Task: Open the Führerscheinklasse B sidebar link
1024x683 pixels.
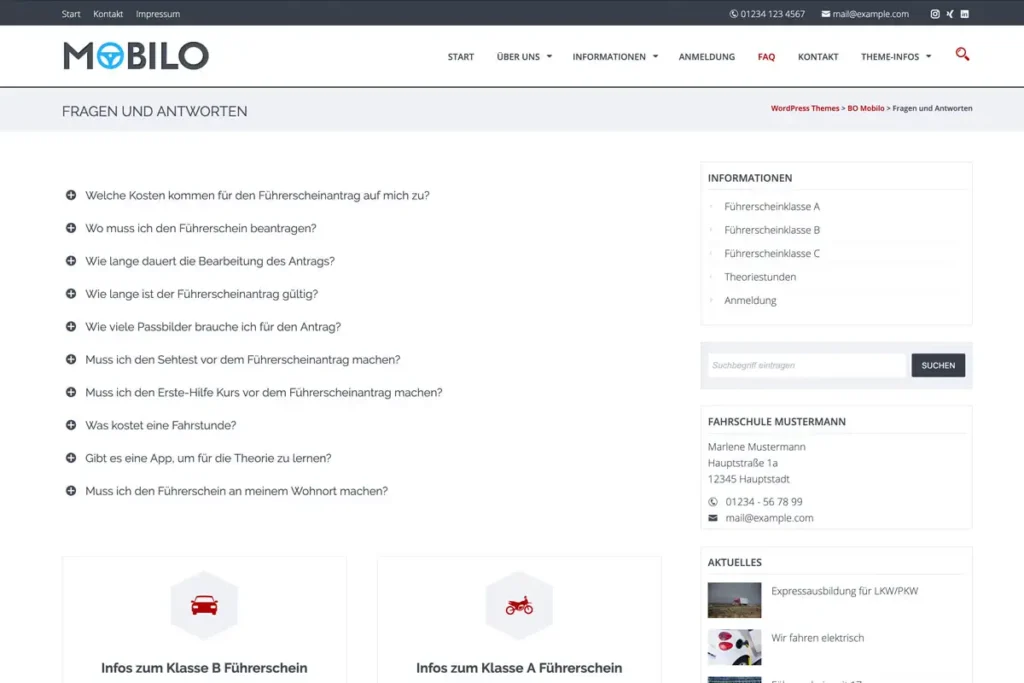Action: pyautogui.click(x=770, y=230)
